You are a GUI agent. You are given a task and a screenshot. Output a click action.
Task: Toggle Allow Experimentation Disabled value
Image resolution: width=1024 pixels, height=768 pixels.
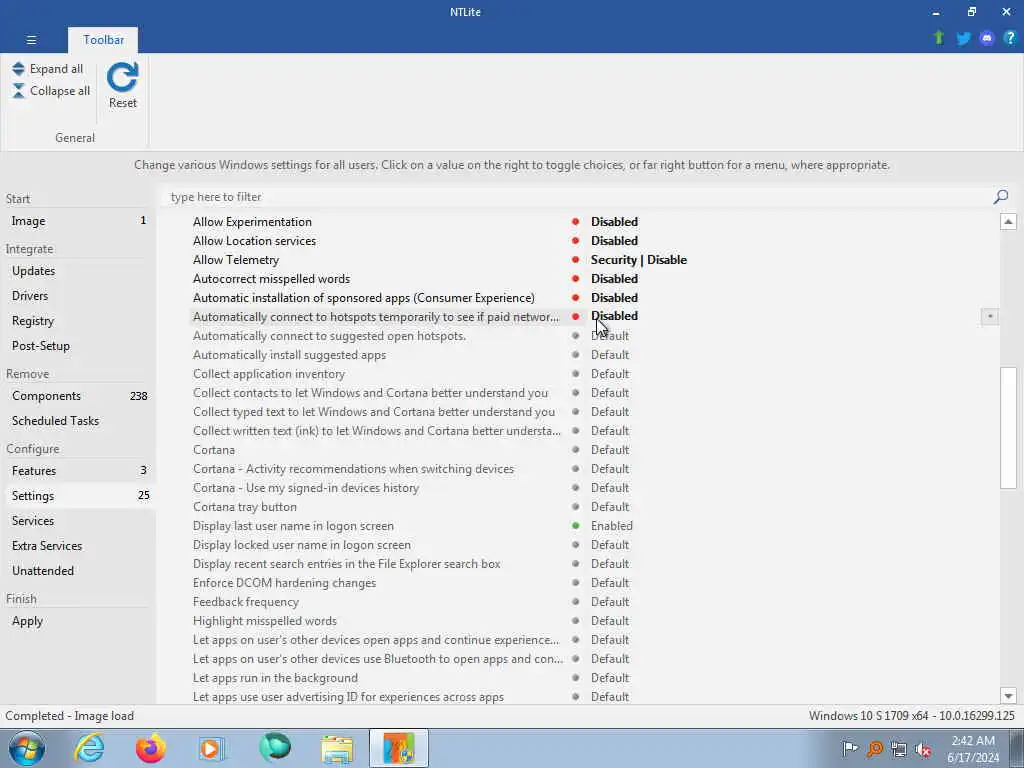point(614,221)
